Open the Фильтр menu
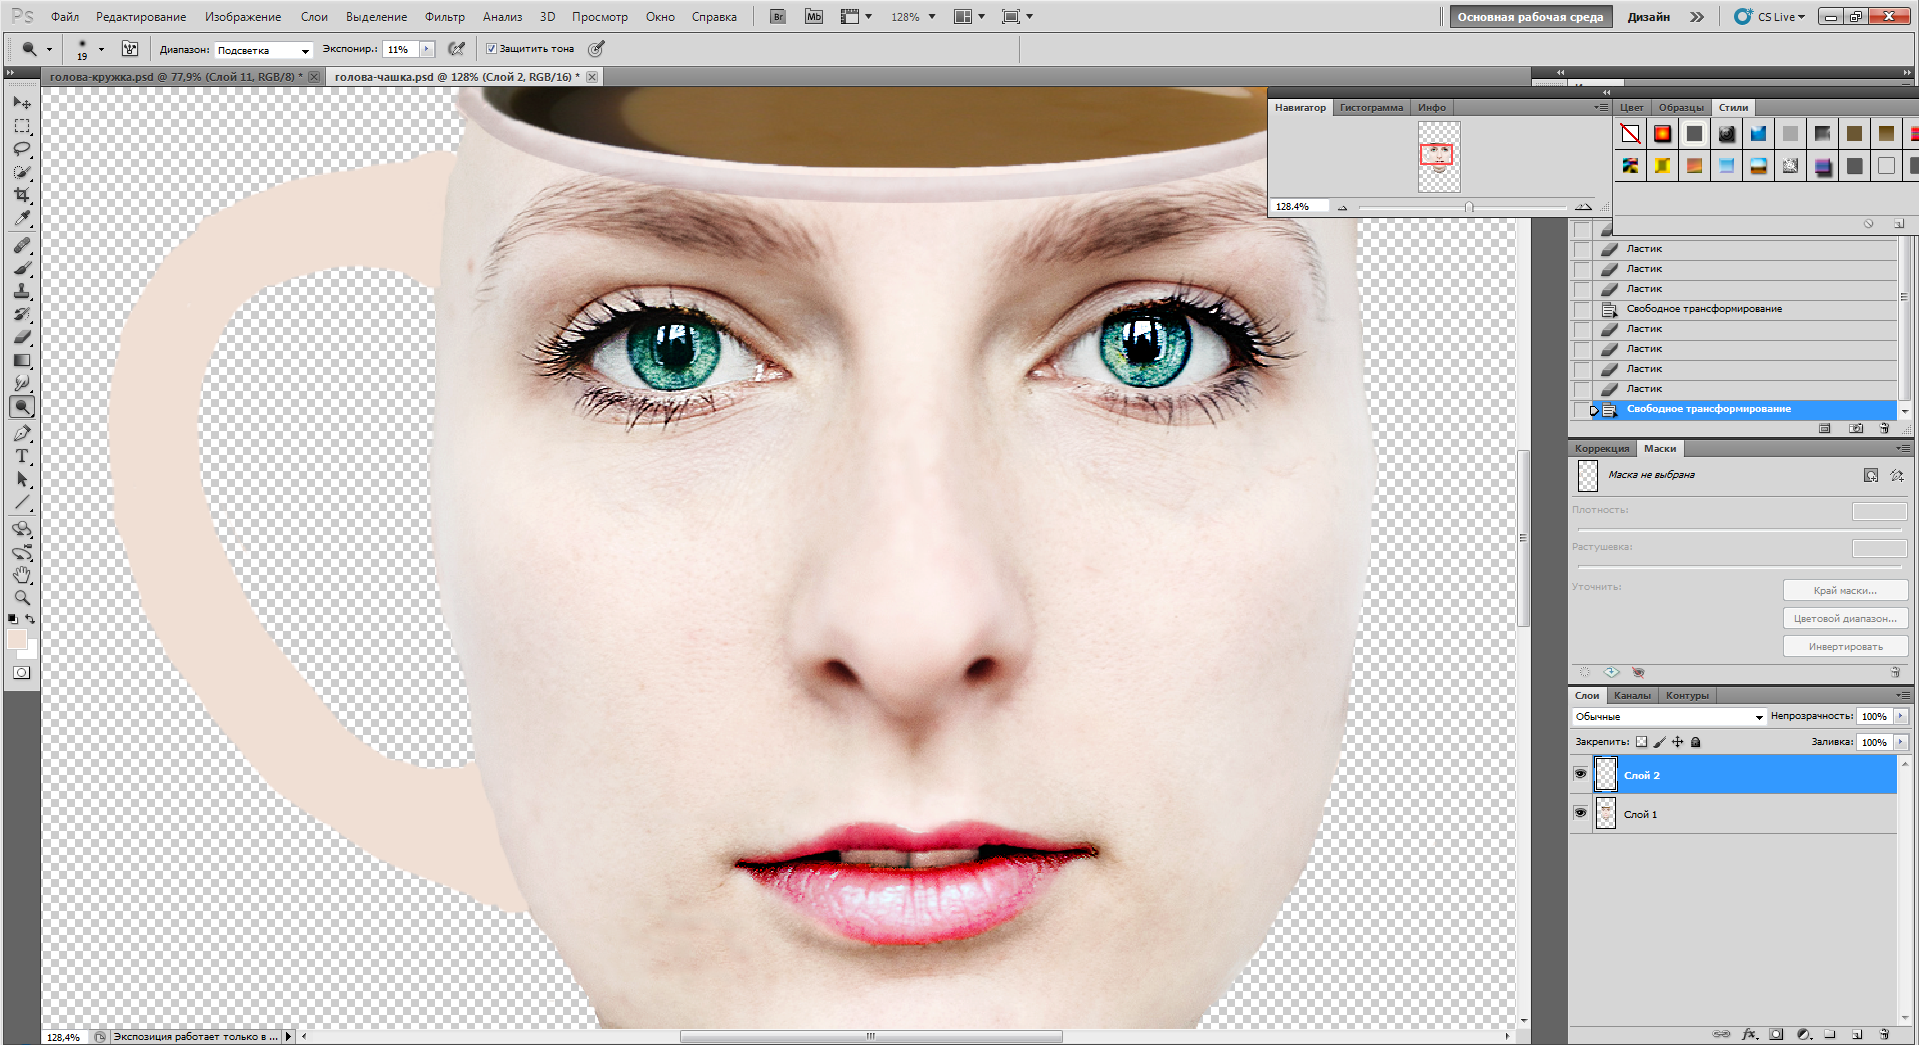Screen dimensions: 1919x1045 pyautogui.click(x=444, y=17)
